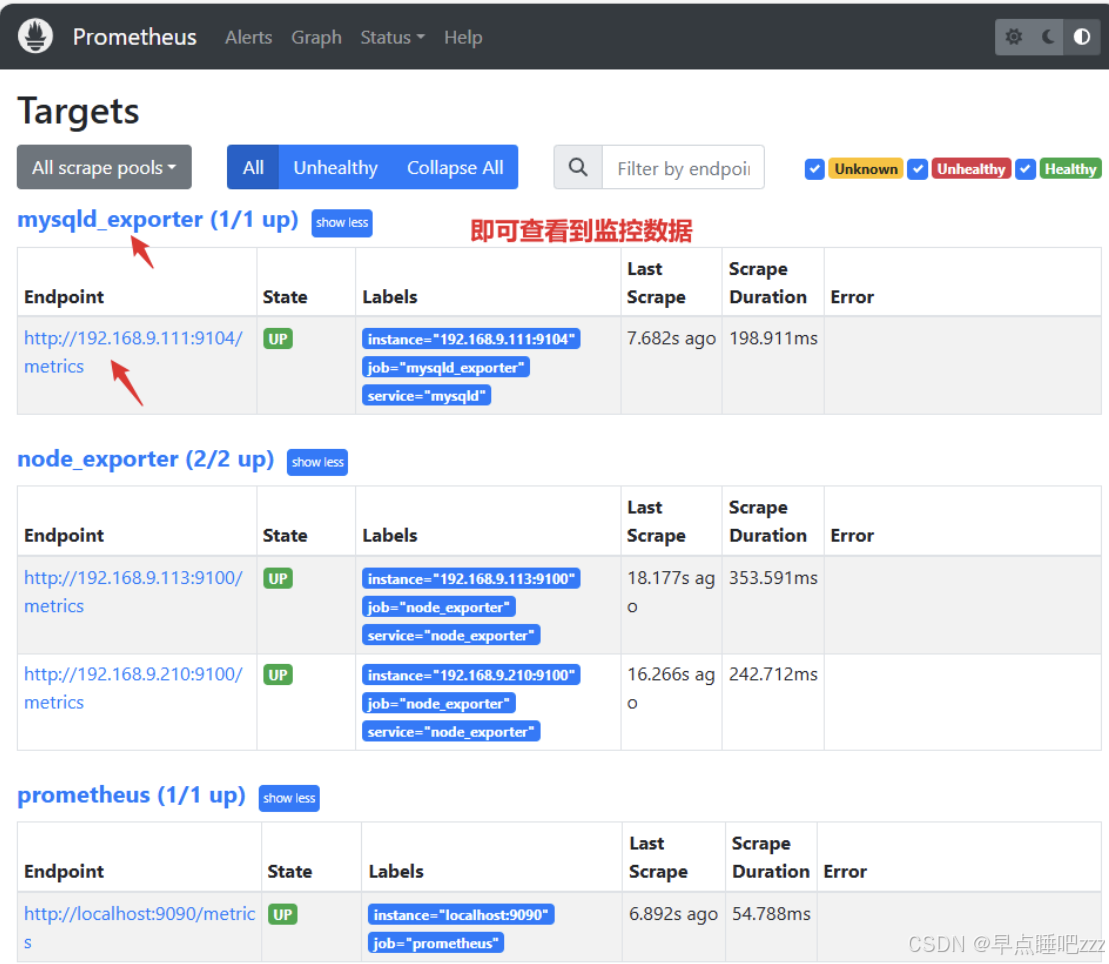Click the Healthy green filter badge

[x=1070, y=169]
